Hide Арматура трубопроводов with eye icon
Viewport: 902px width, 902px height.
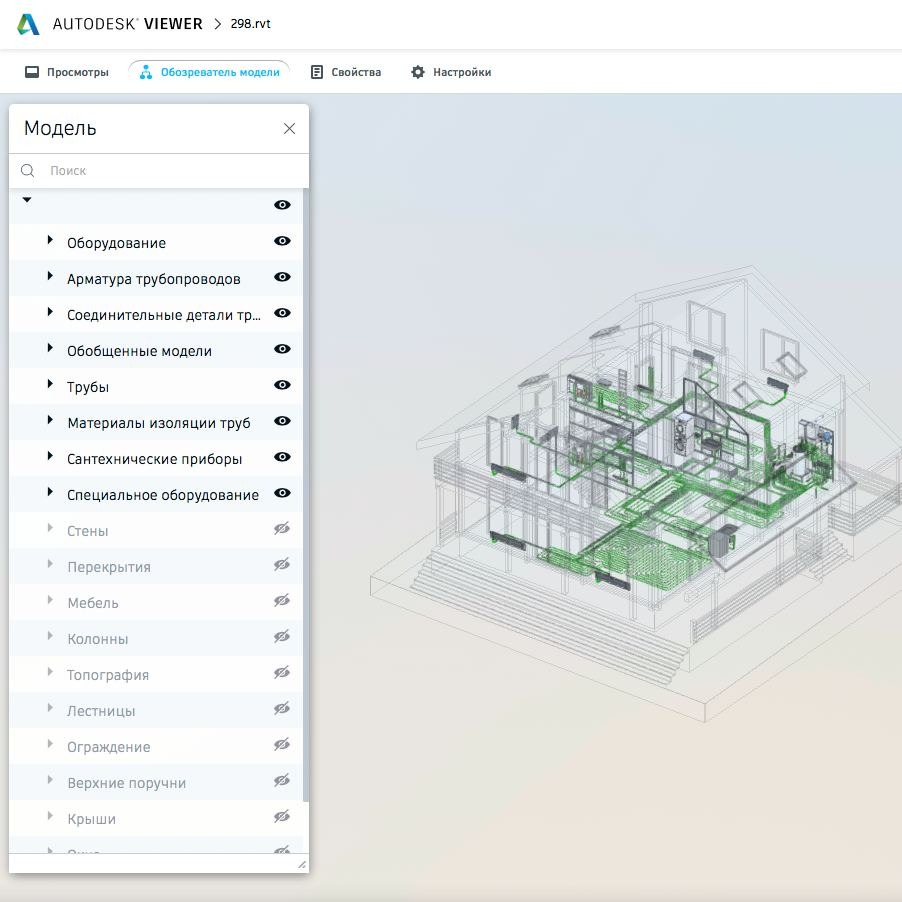pyautogui.click(x=282, y=277)
